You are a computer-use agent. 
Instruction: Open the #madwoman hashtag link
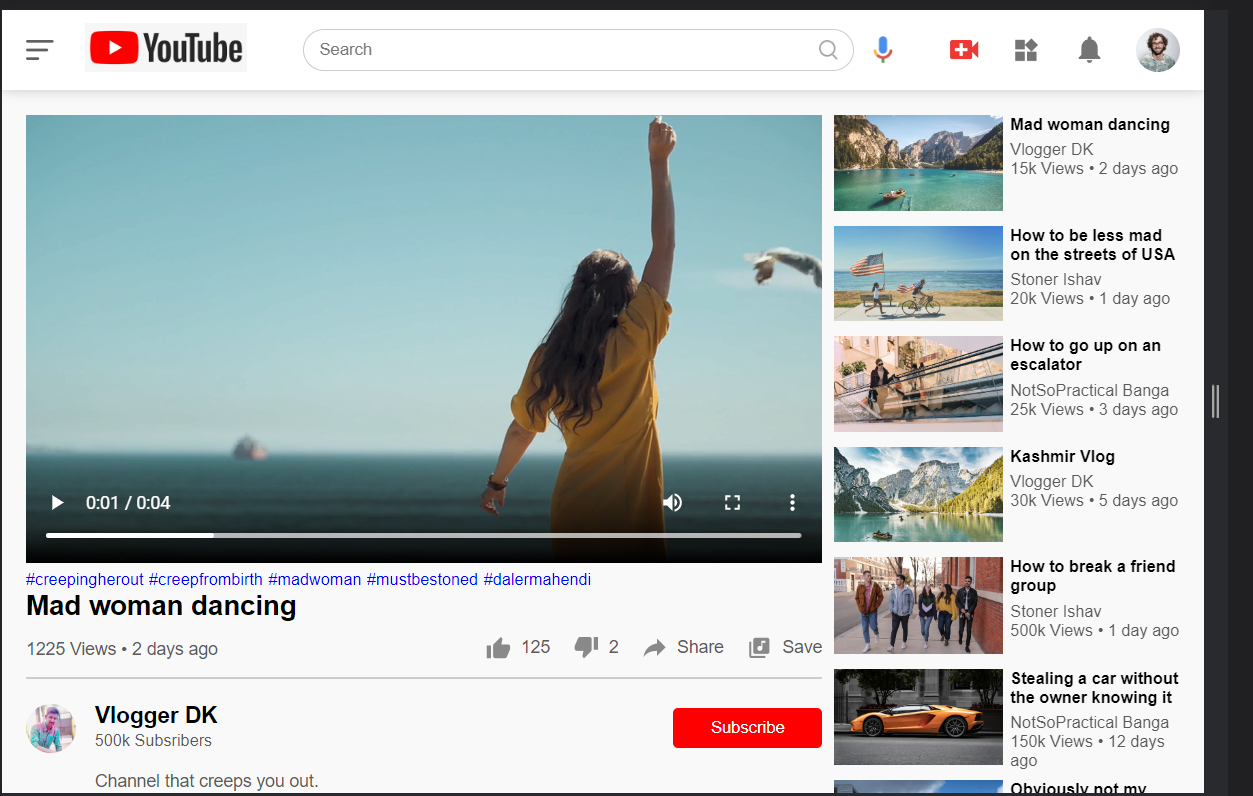313,579
